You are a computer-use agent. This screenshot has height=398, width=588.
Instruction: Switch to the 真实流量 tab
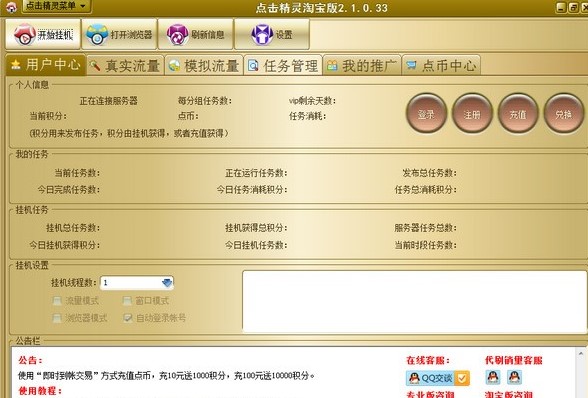point(126,65)
